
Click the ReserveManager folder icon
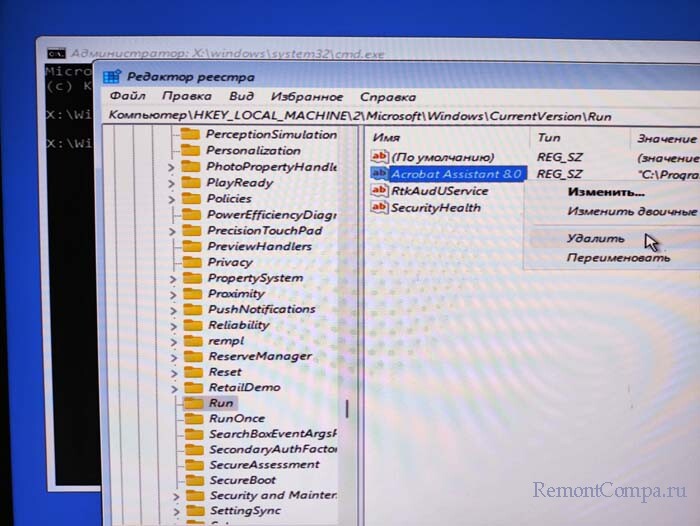click(194, 356)
